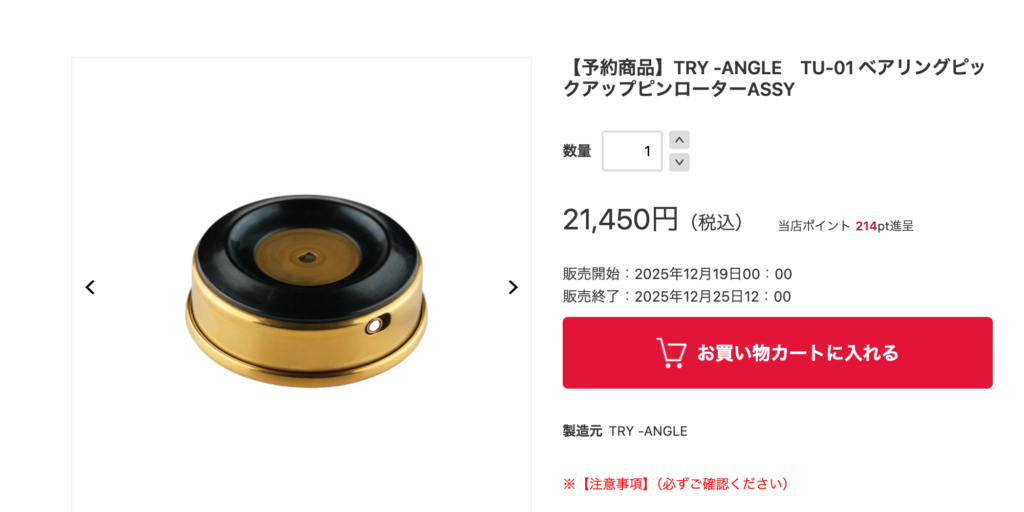
Task: Select the 販売終了 sale end date line
Action: click(x=677, y=296)
